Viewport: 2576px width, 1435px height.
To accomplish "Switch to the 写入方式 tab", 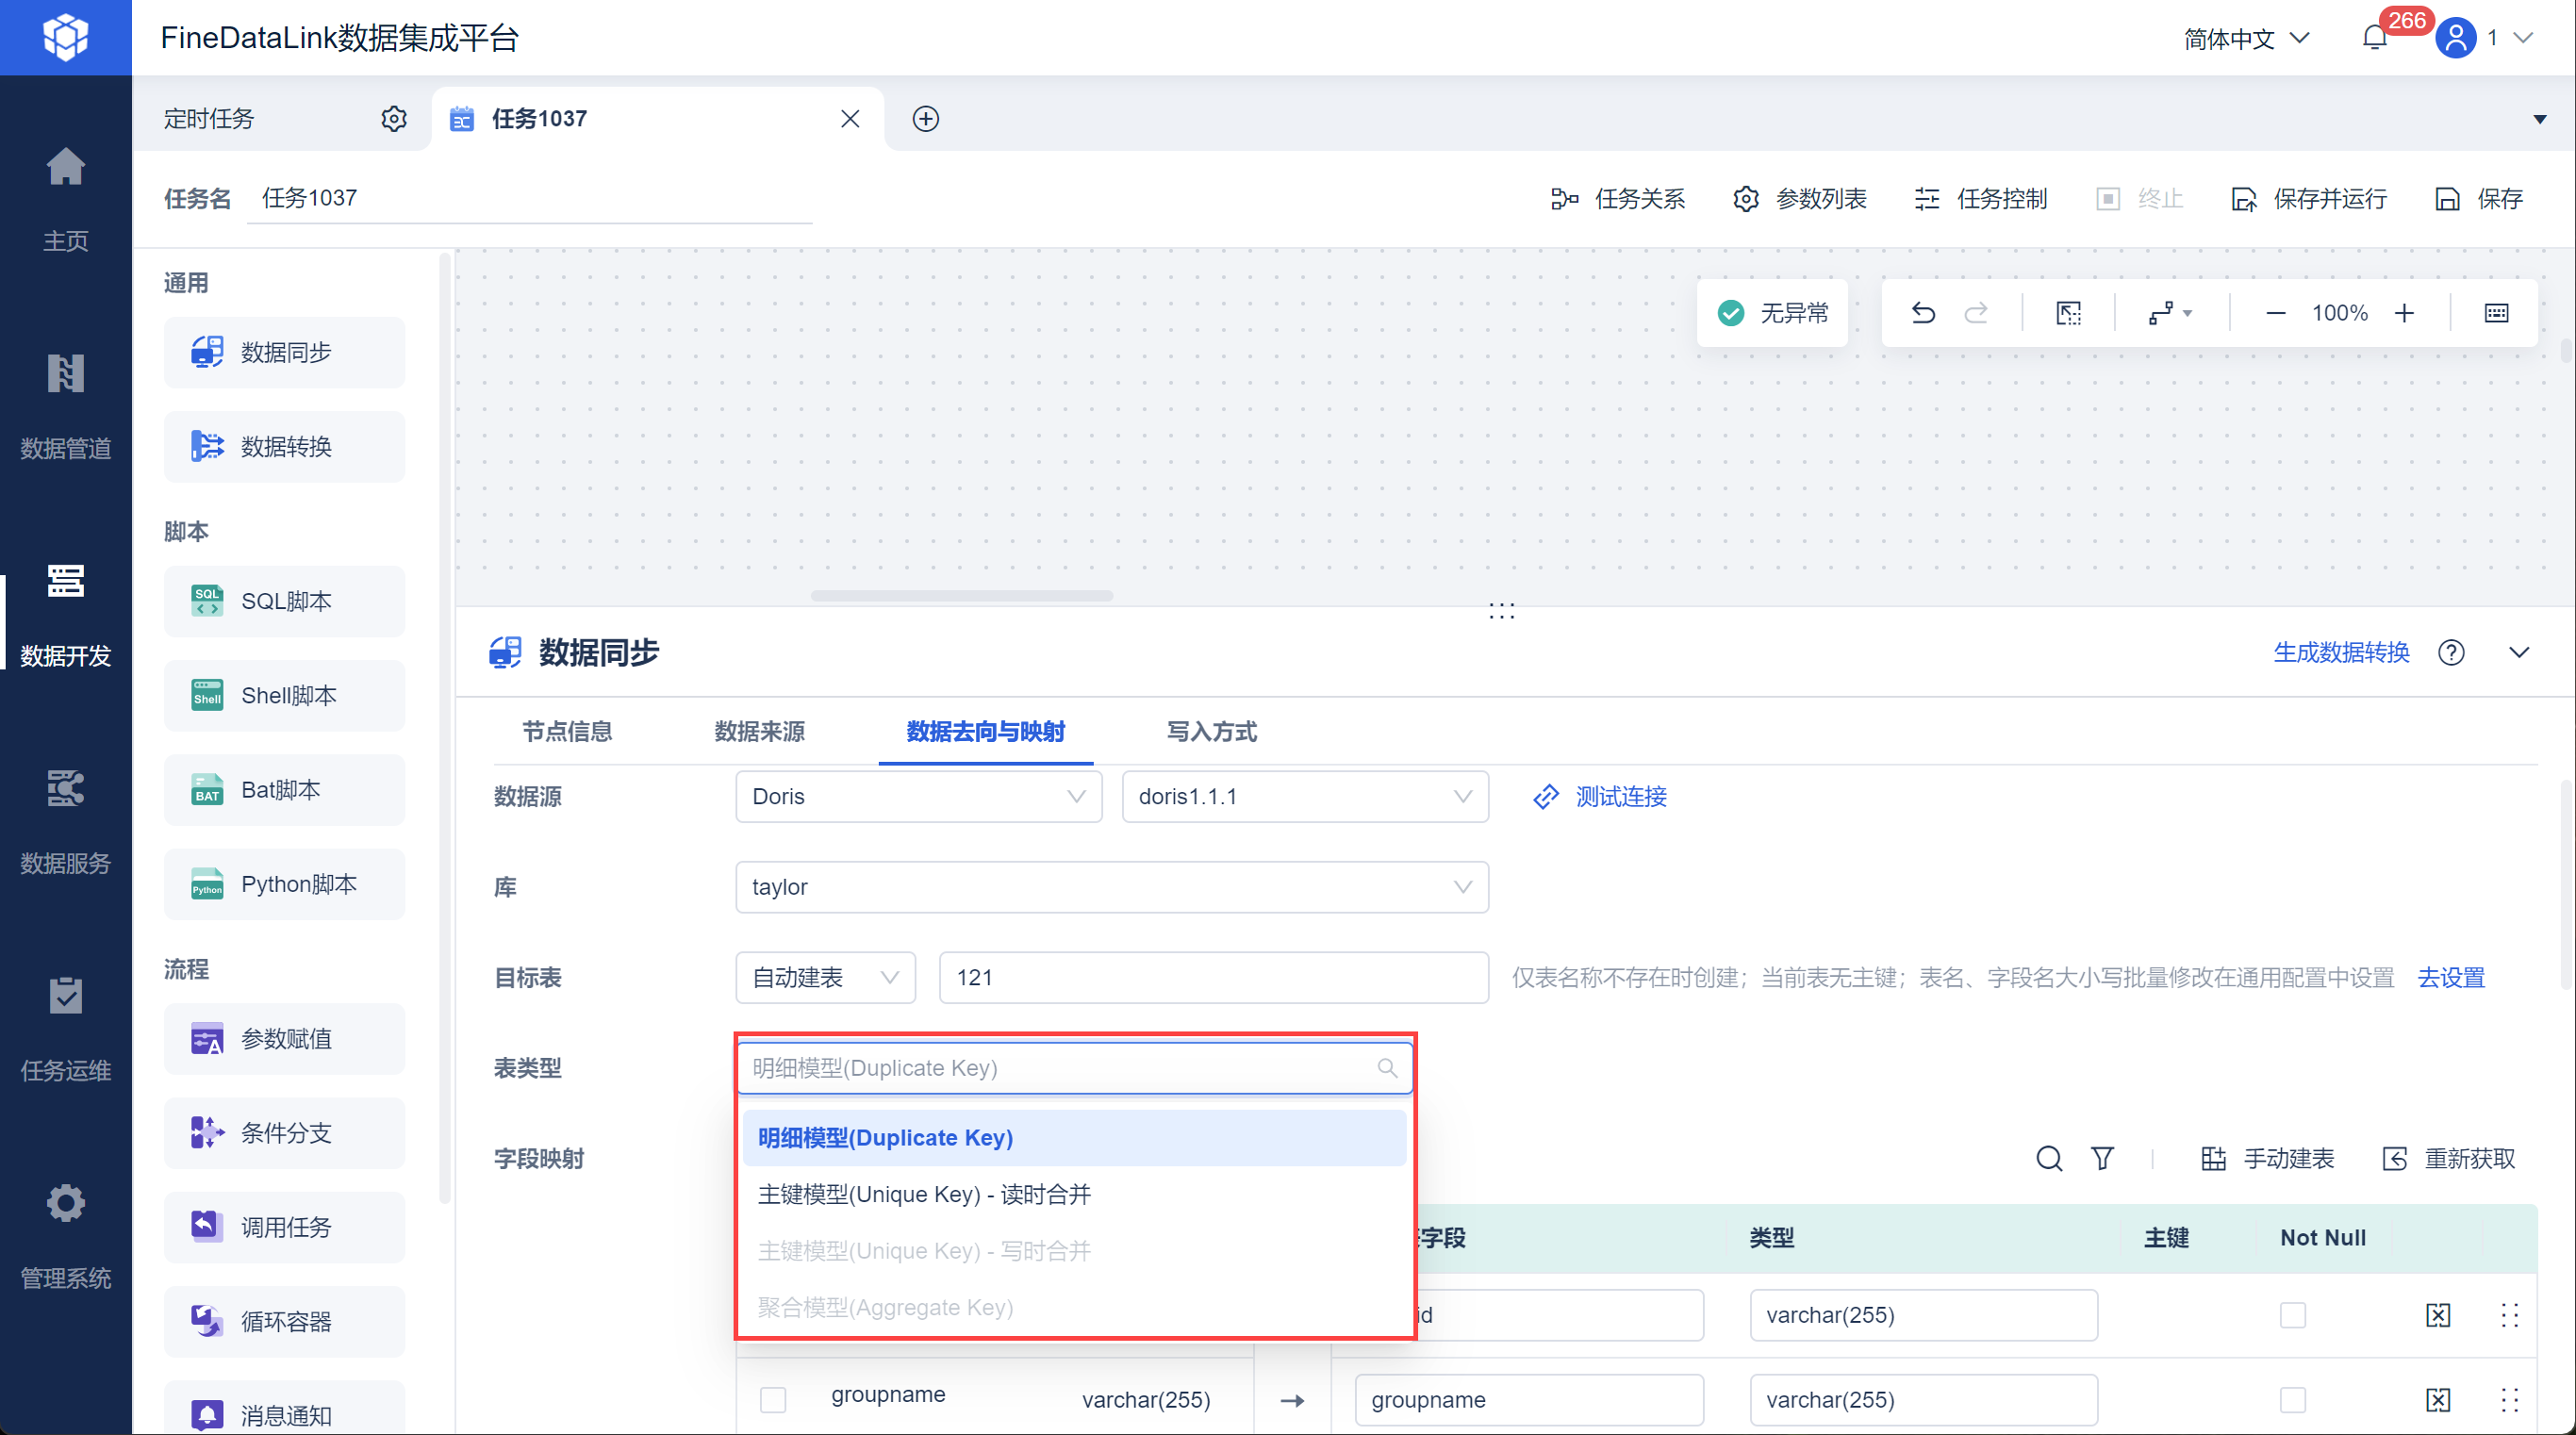I will coord(1211,731).
